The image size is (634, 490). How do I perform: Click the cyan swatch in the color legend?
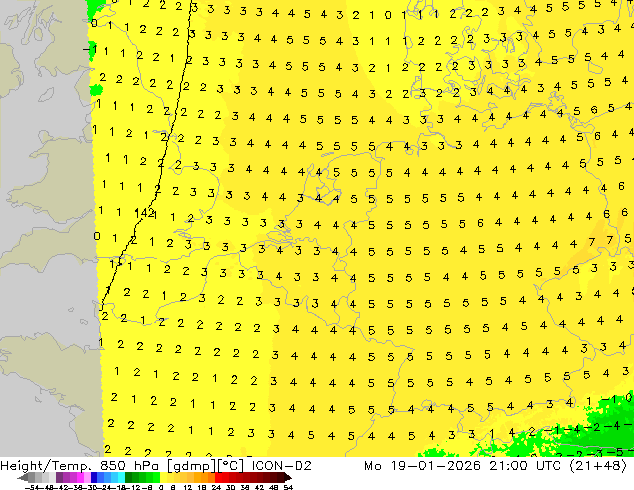point(121,477)
